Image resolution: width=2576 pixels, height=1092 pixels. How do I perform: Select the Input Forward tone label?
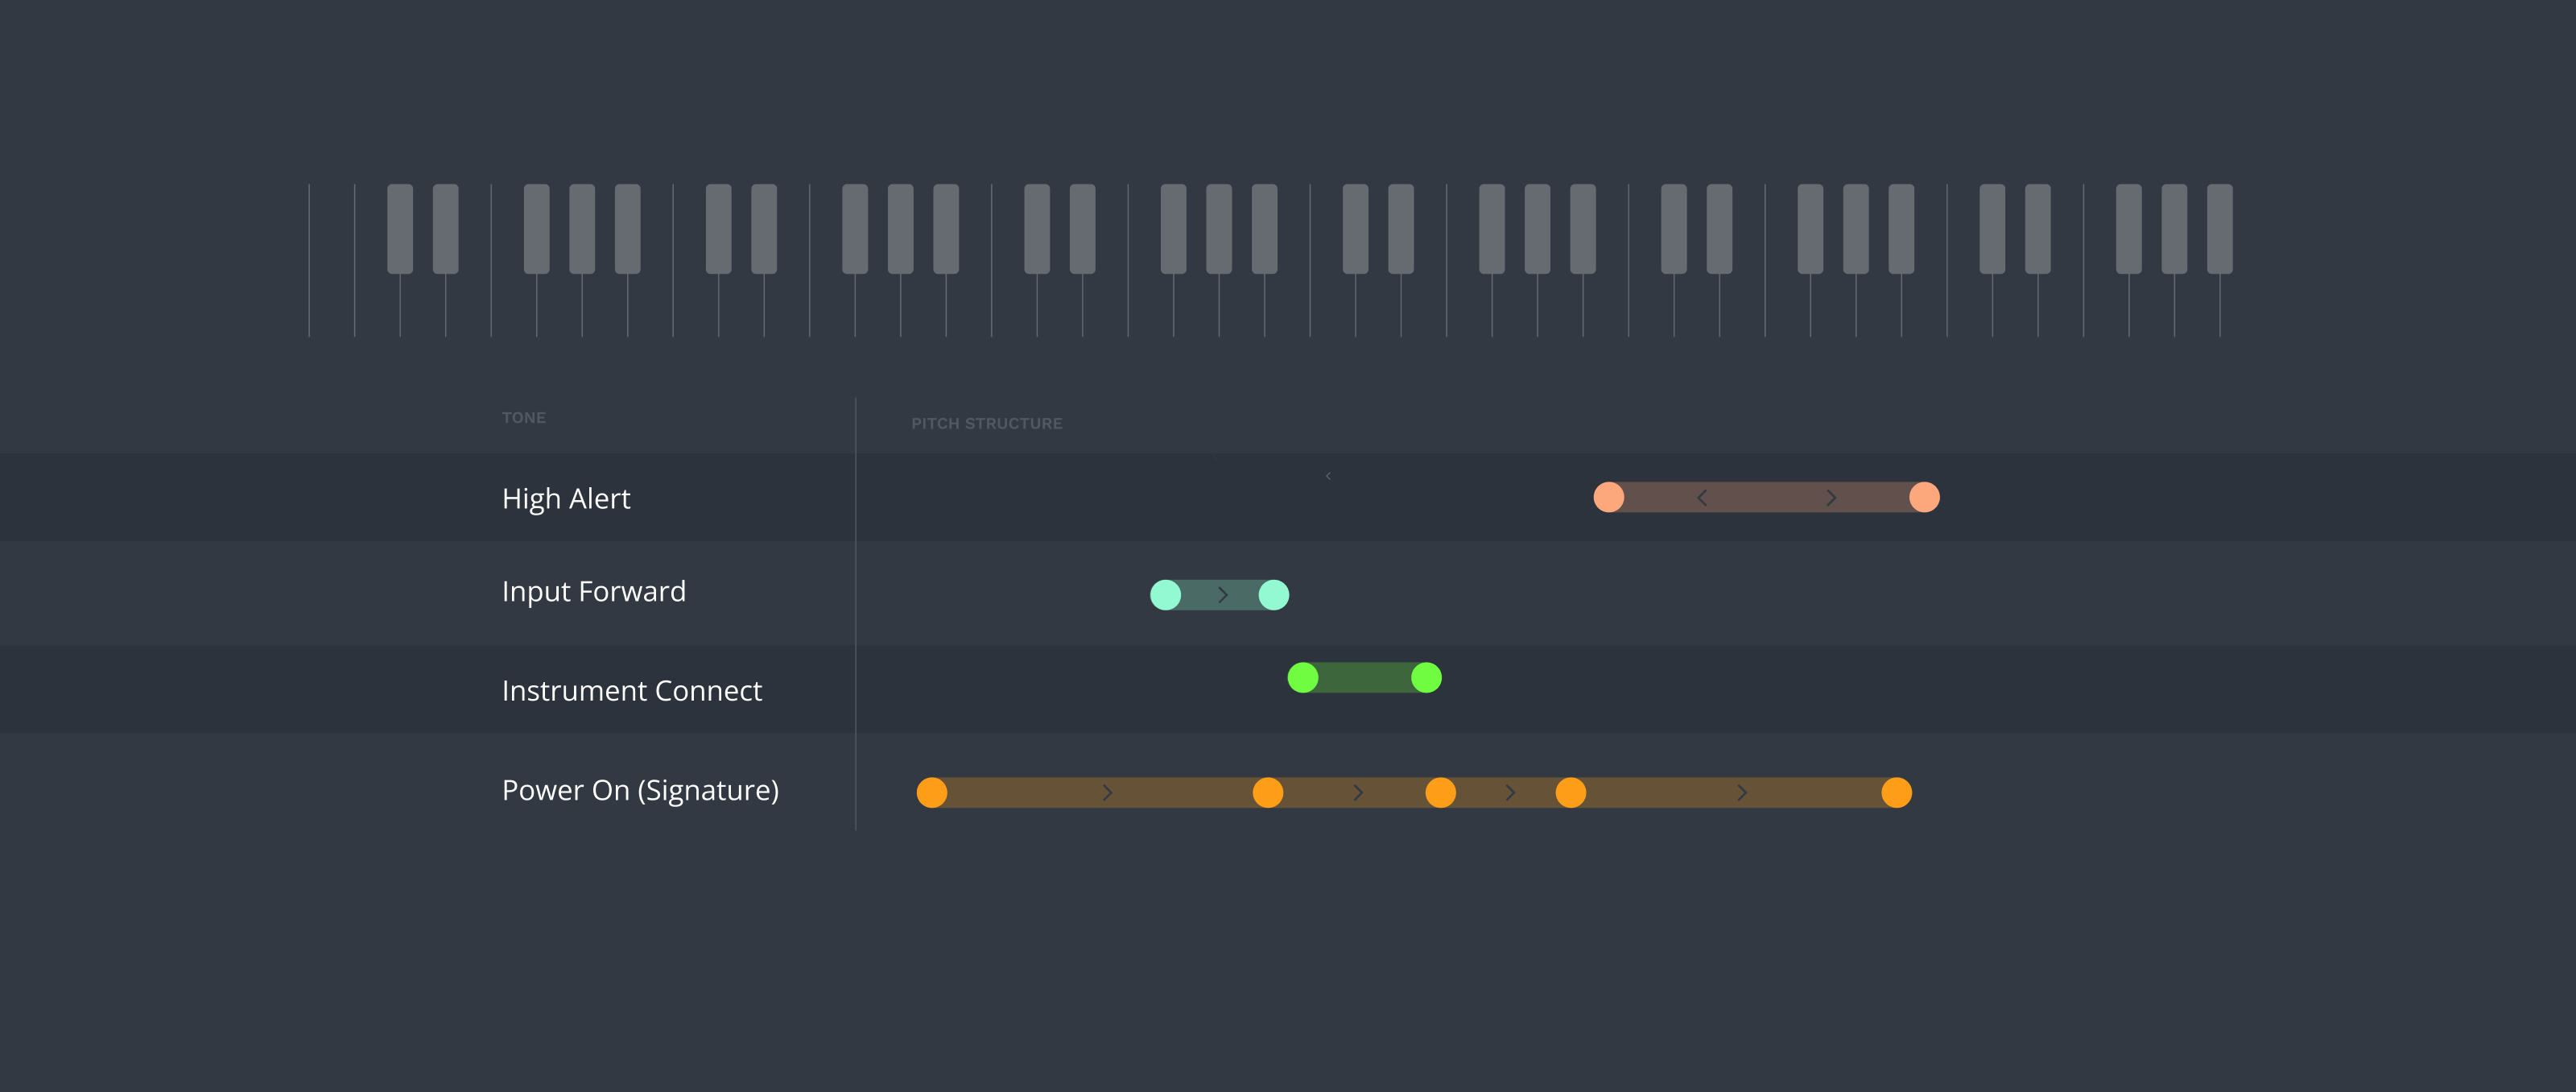click(x=594, y=591)
